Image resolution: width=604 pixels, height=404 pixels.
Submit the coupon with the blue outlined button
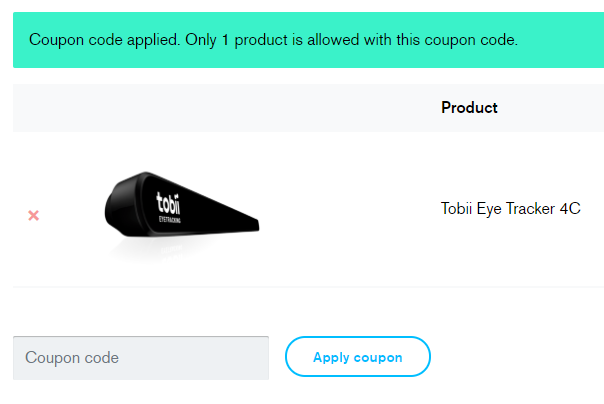click(358, 357)
